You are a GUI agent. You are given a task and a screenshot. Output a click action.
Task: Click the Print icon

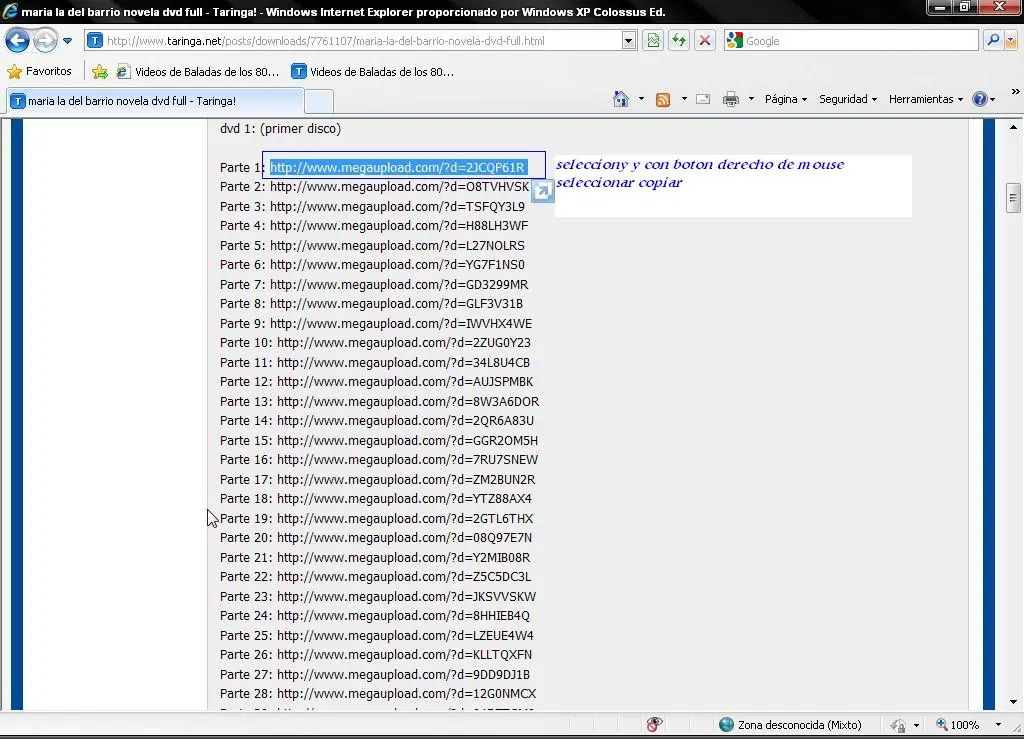[x=731, y=99]
